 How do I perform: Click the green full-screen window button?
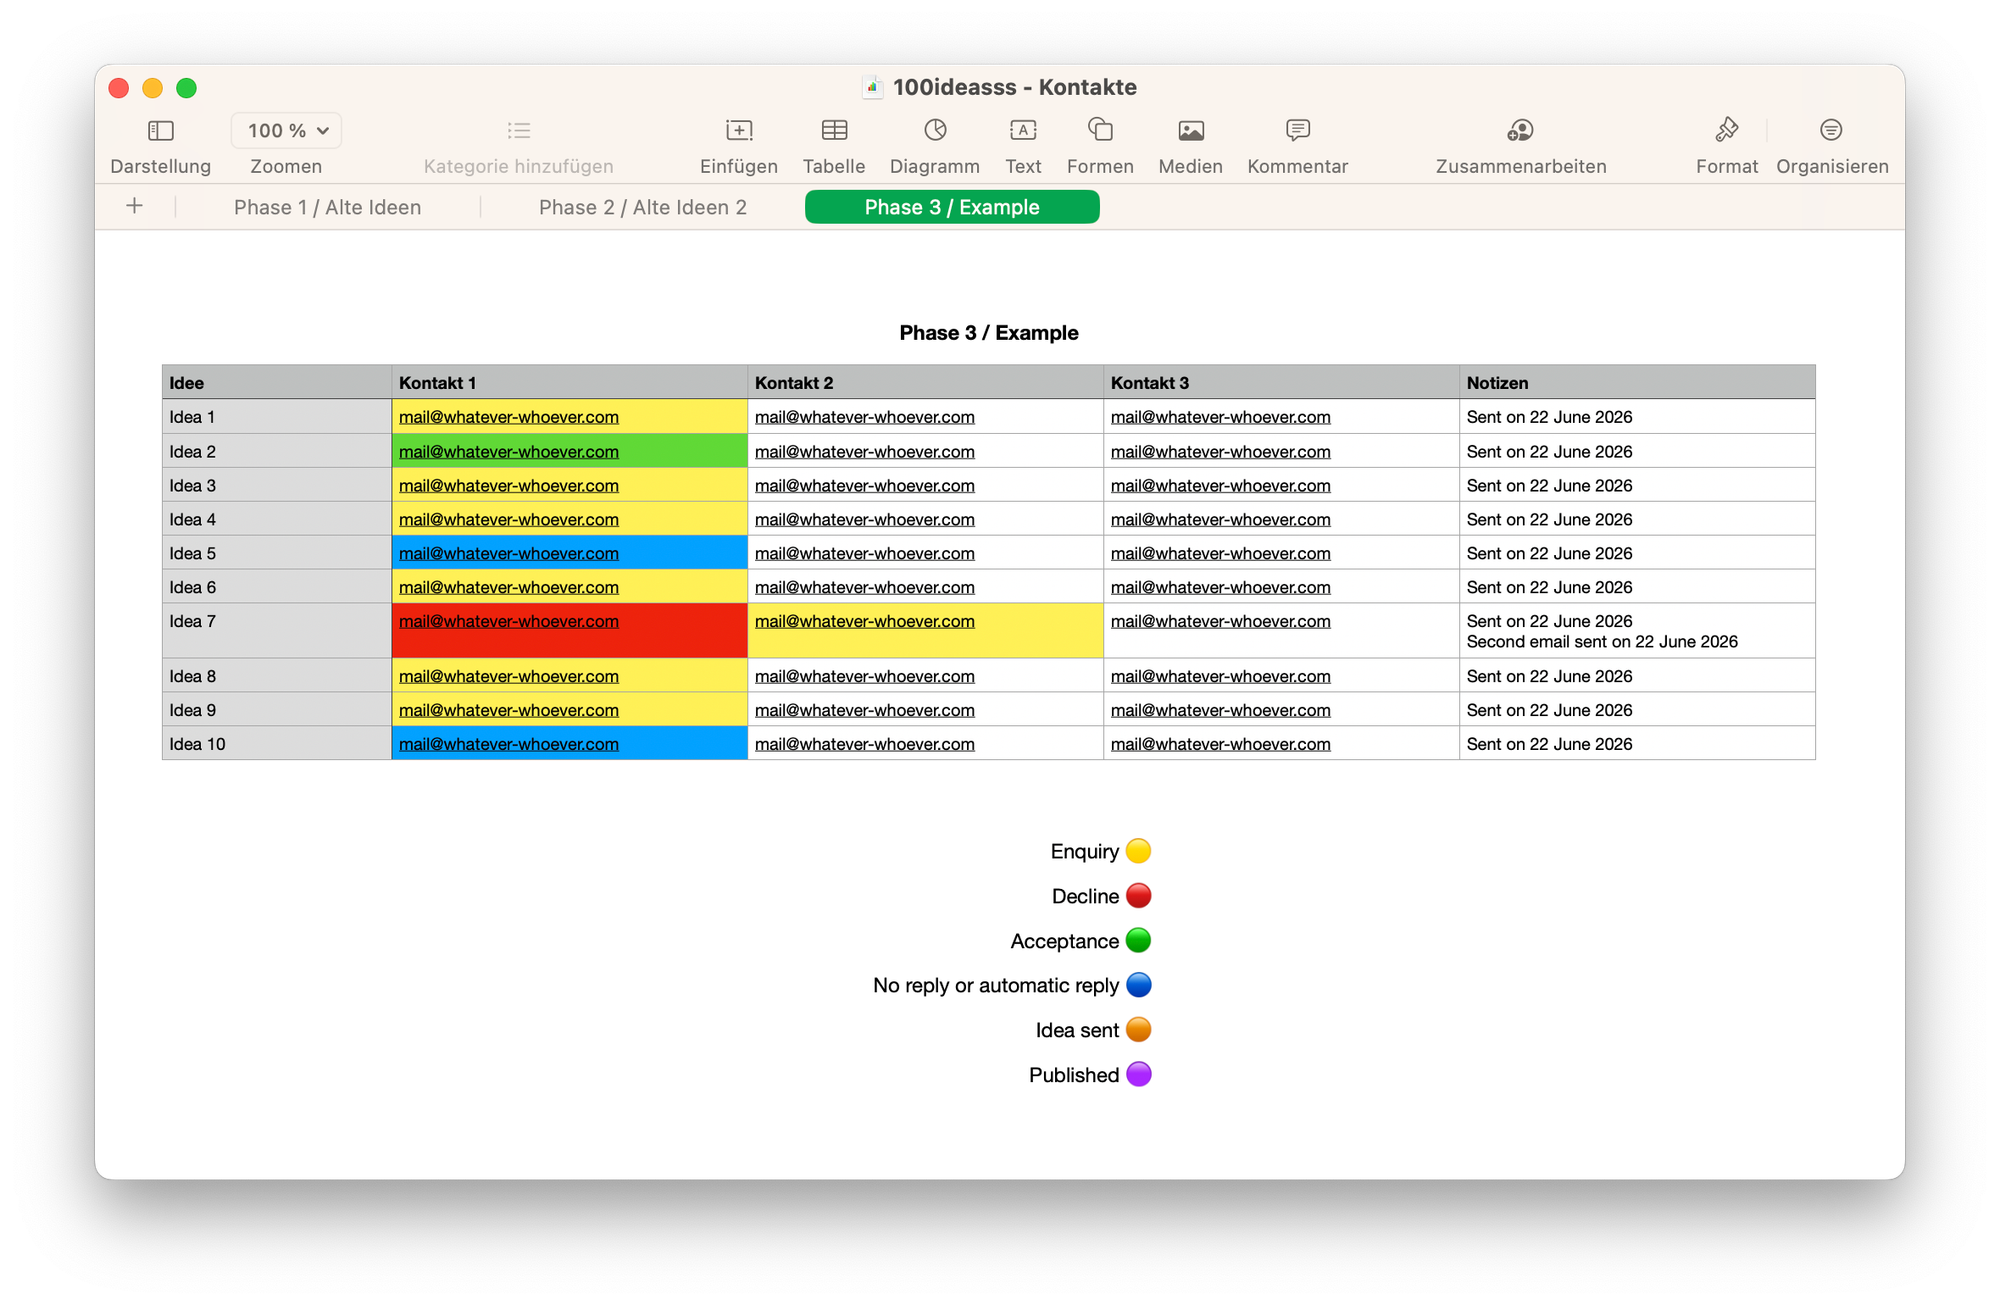click(186, 88)
